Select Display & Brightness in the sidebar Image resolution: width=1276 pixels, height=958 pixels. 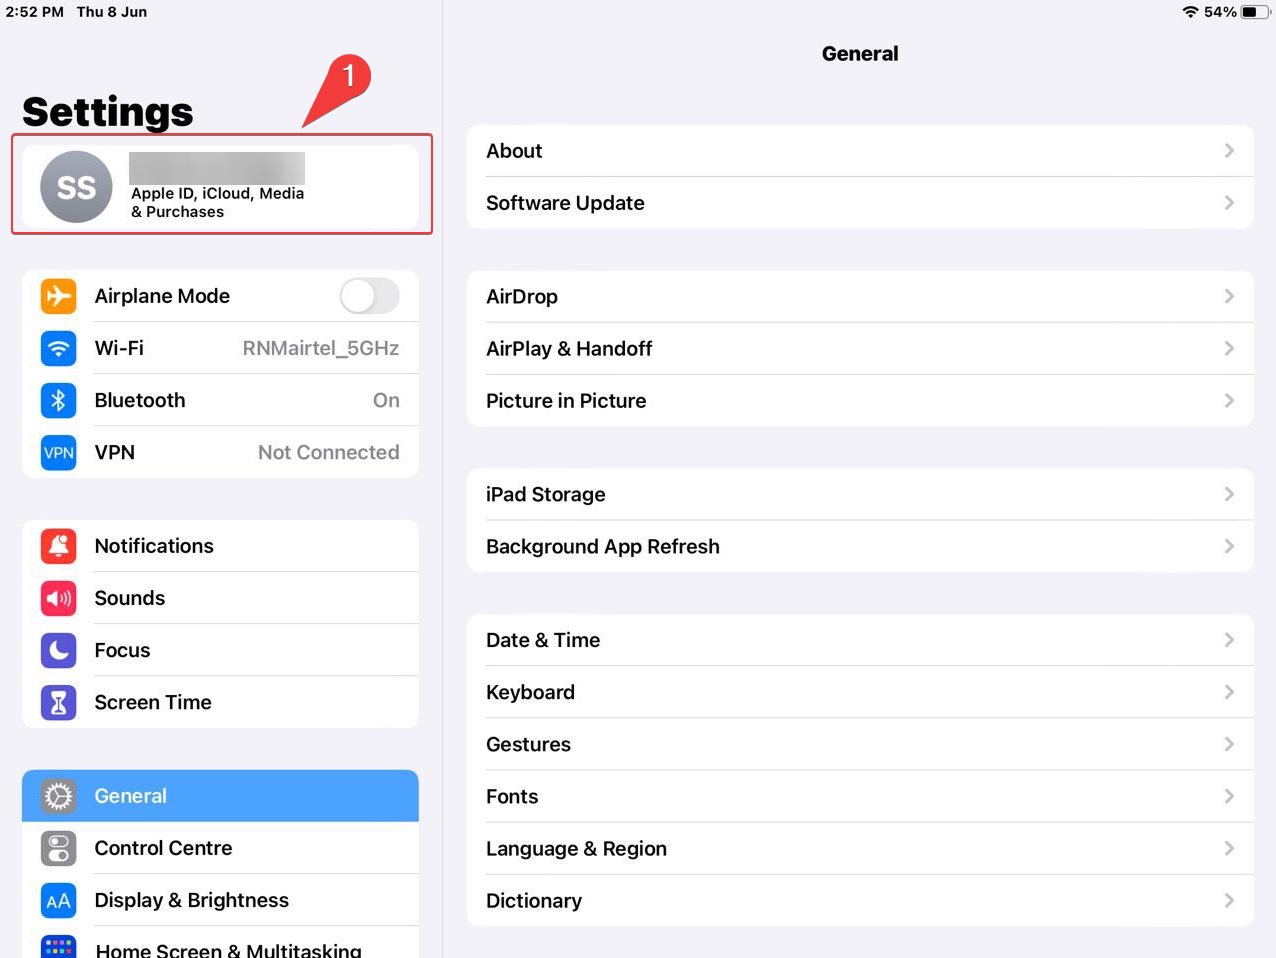point(220,900)
